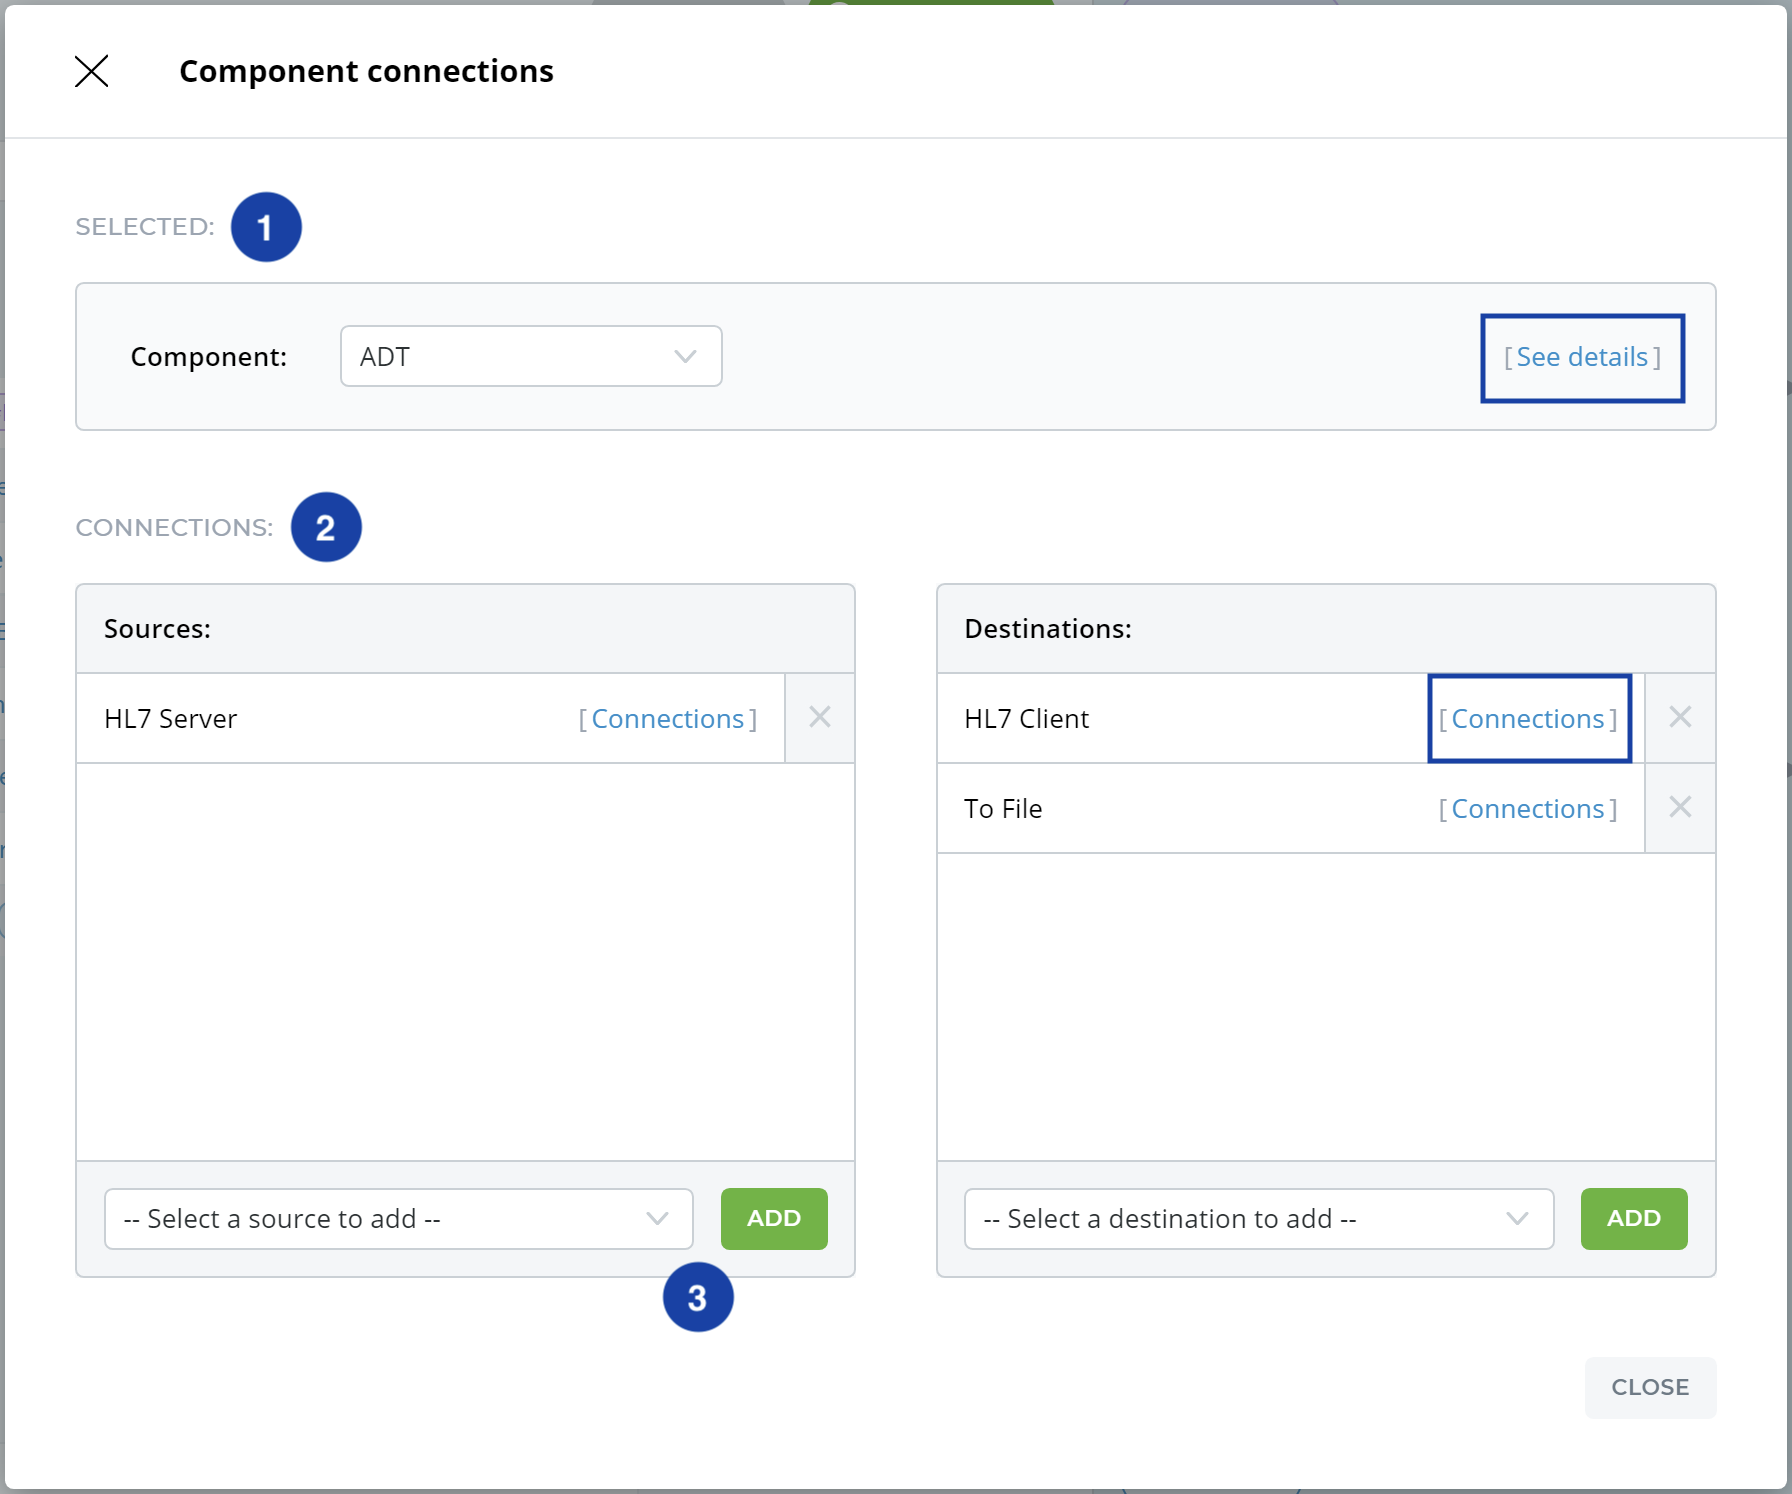Viewport: 1792px width, 1494px height.
Task: Click the number 3 badge below Sources
Action: (x=698, y=1297)
